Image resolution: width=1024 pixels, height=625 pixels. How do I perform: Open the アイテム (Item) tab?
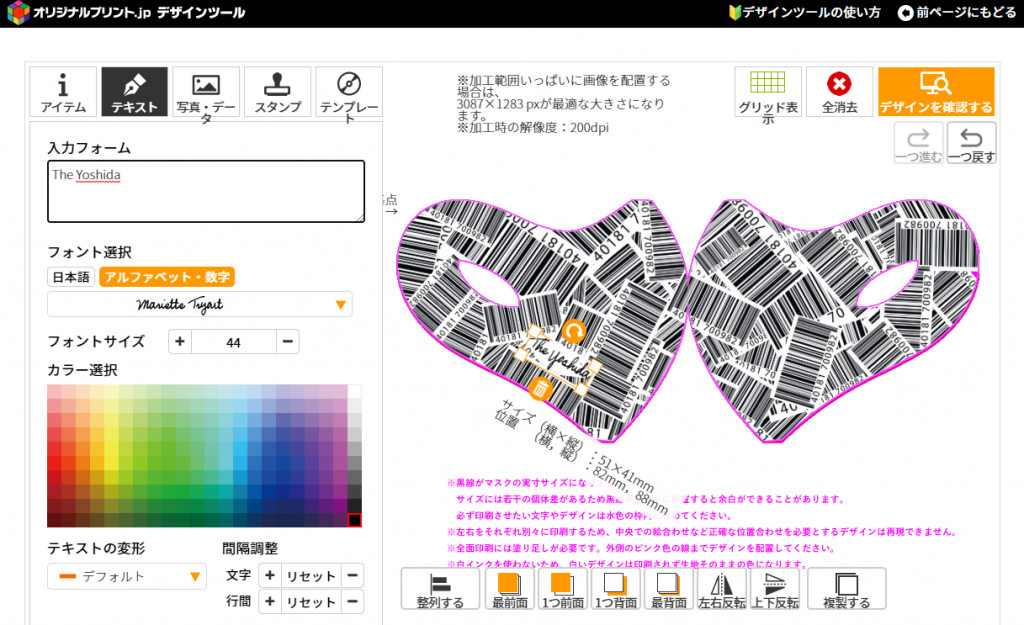tap(63, 91)
